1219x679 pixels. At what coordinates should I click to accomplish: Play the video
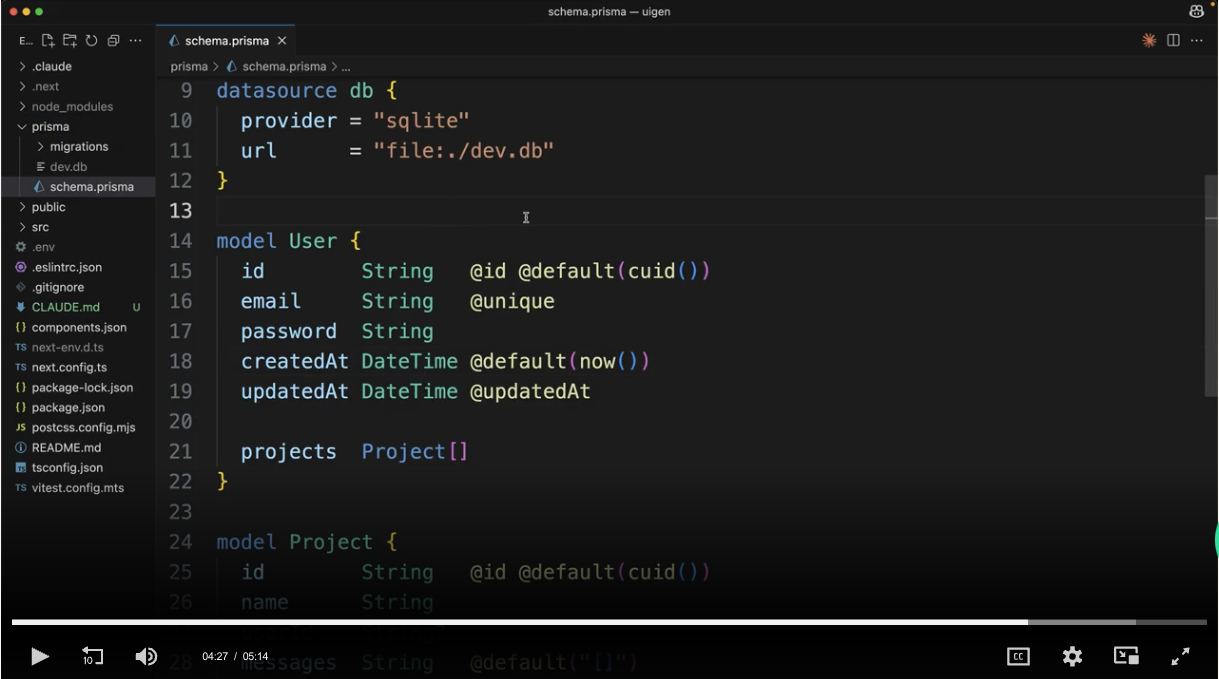(x=39, y=656)
